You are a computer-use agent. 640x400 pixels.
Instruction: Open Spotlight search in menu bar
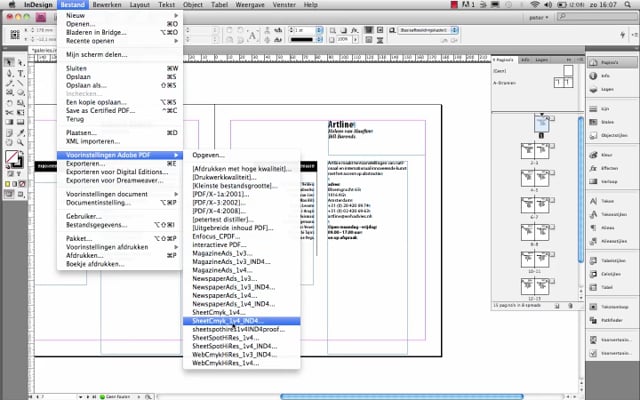pos(628,5)
